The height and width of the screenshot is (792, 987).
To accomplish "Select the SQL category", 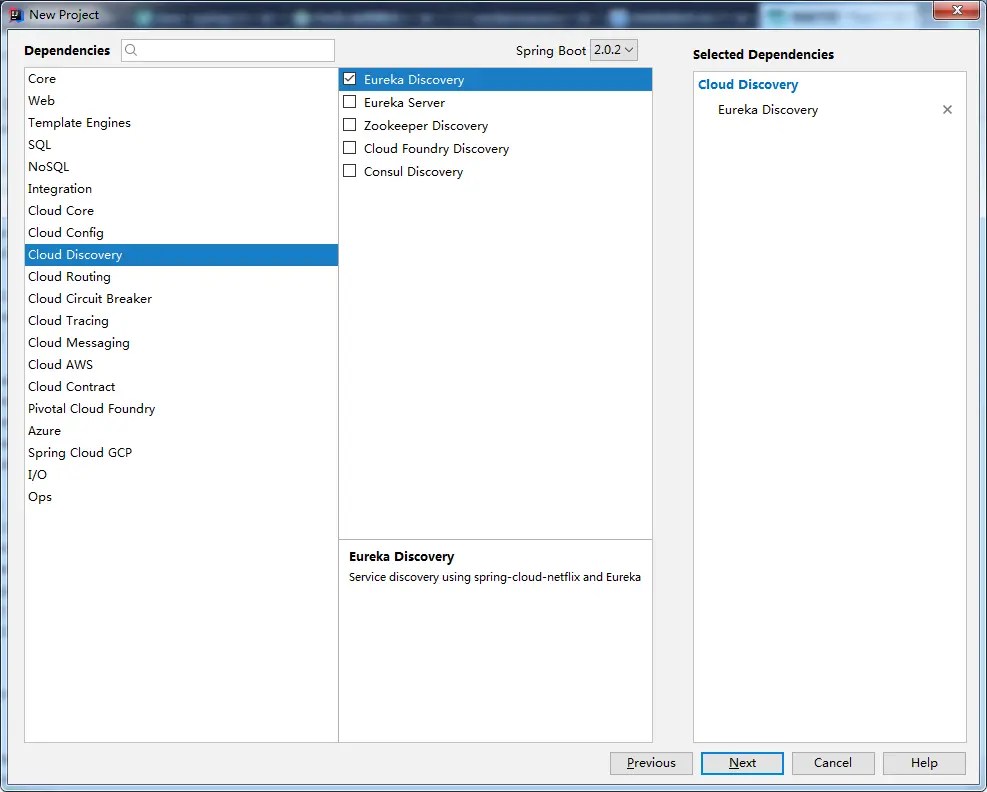I will click(x=38, y=144).
